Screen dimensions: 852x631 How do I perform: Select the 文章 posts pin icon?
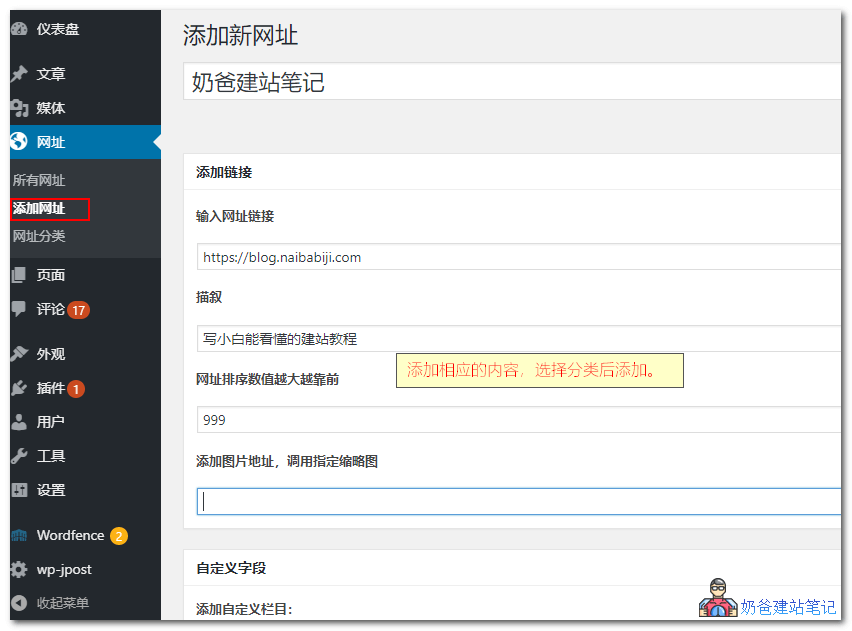[x=22, y=73]
